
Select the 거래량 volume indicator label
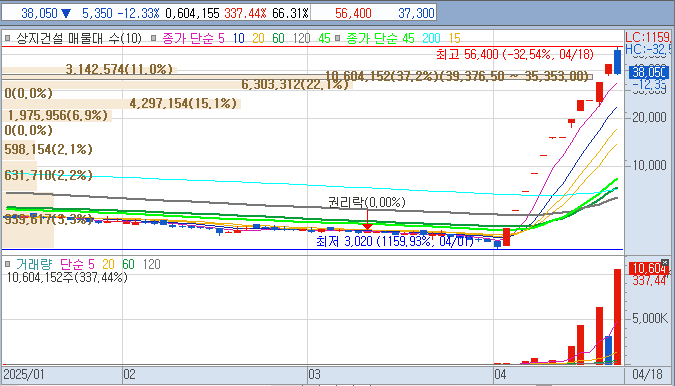tap(34, 264)
